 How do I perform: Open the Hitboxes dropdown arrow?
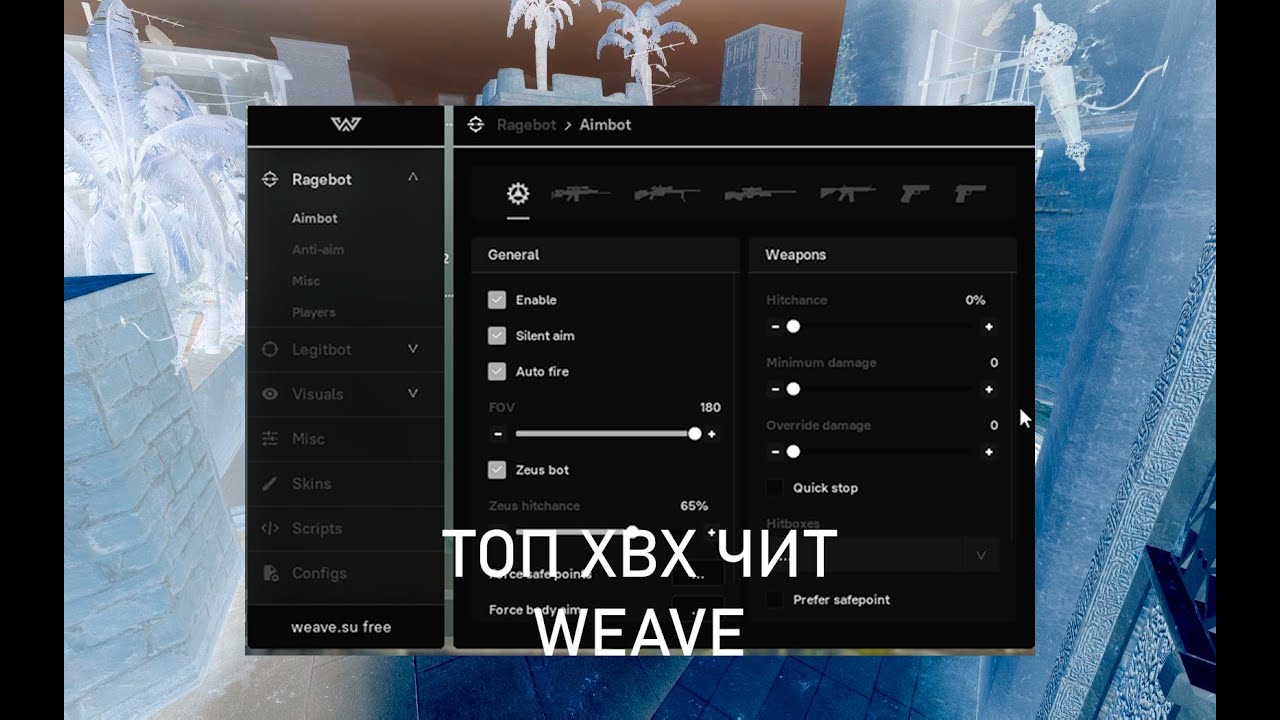[x=981, y=555]
